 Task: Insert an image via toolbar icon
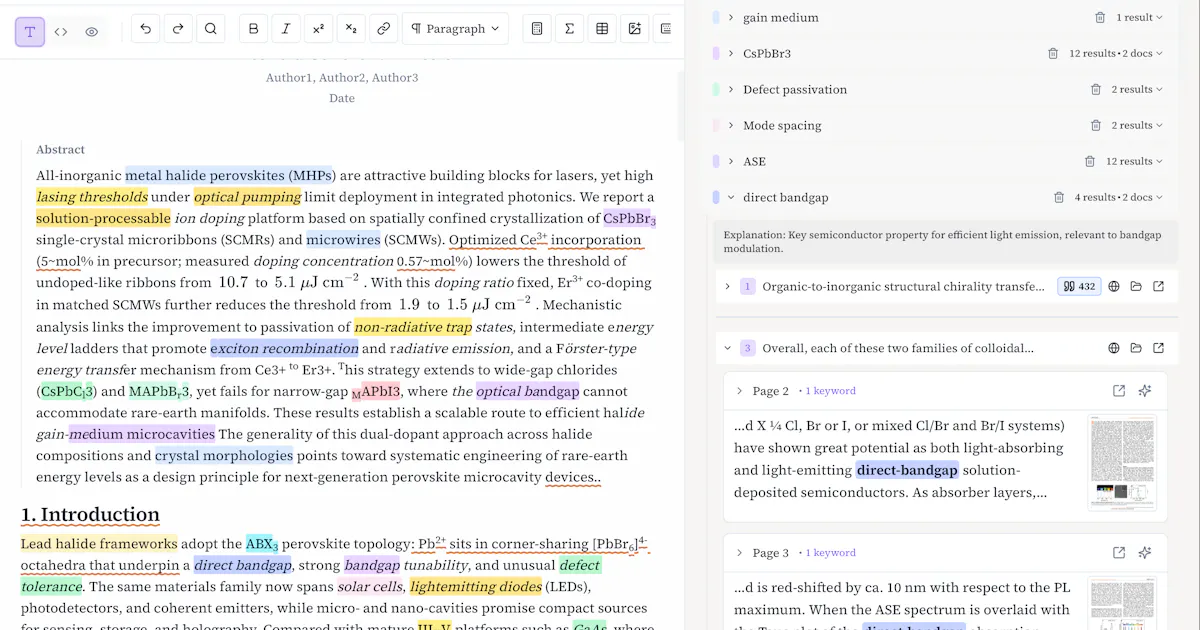(634, 29)
